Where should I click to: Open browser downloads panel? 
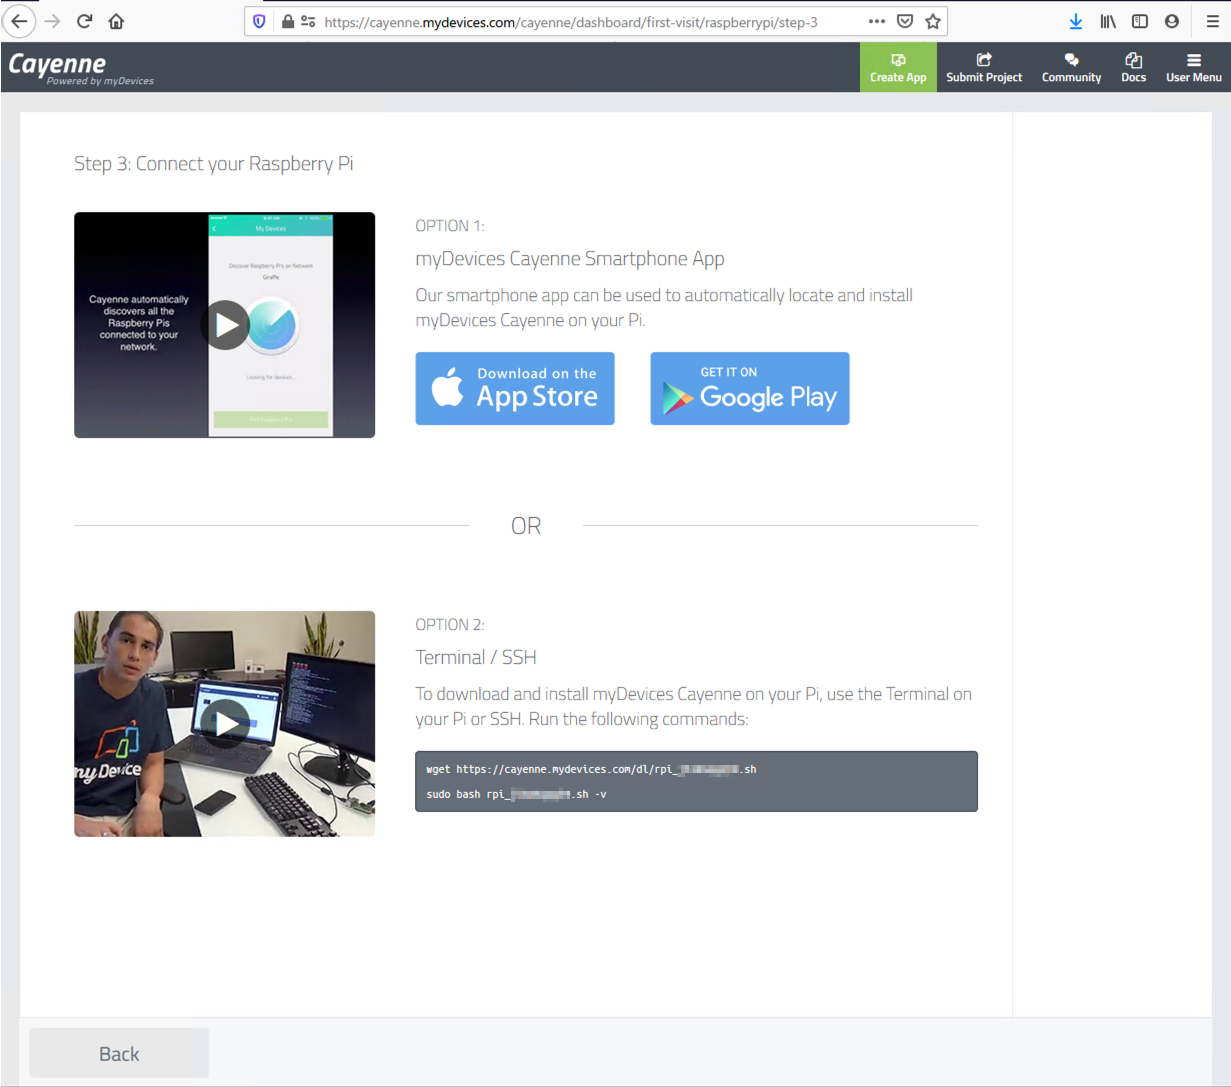pyautogui.click(x=1076, y=21)
